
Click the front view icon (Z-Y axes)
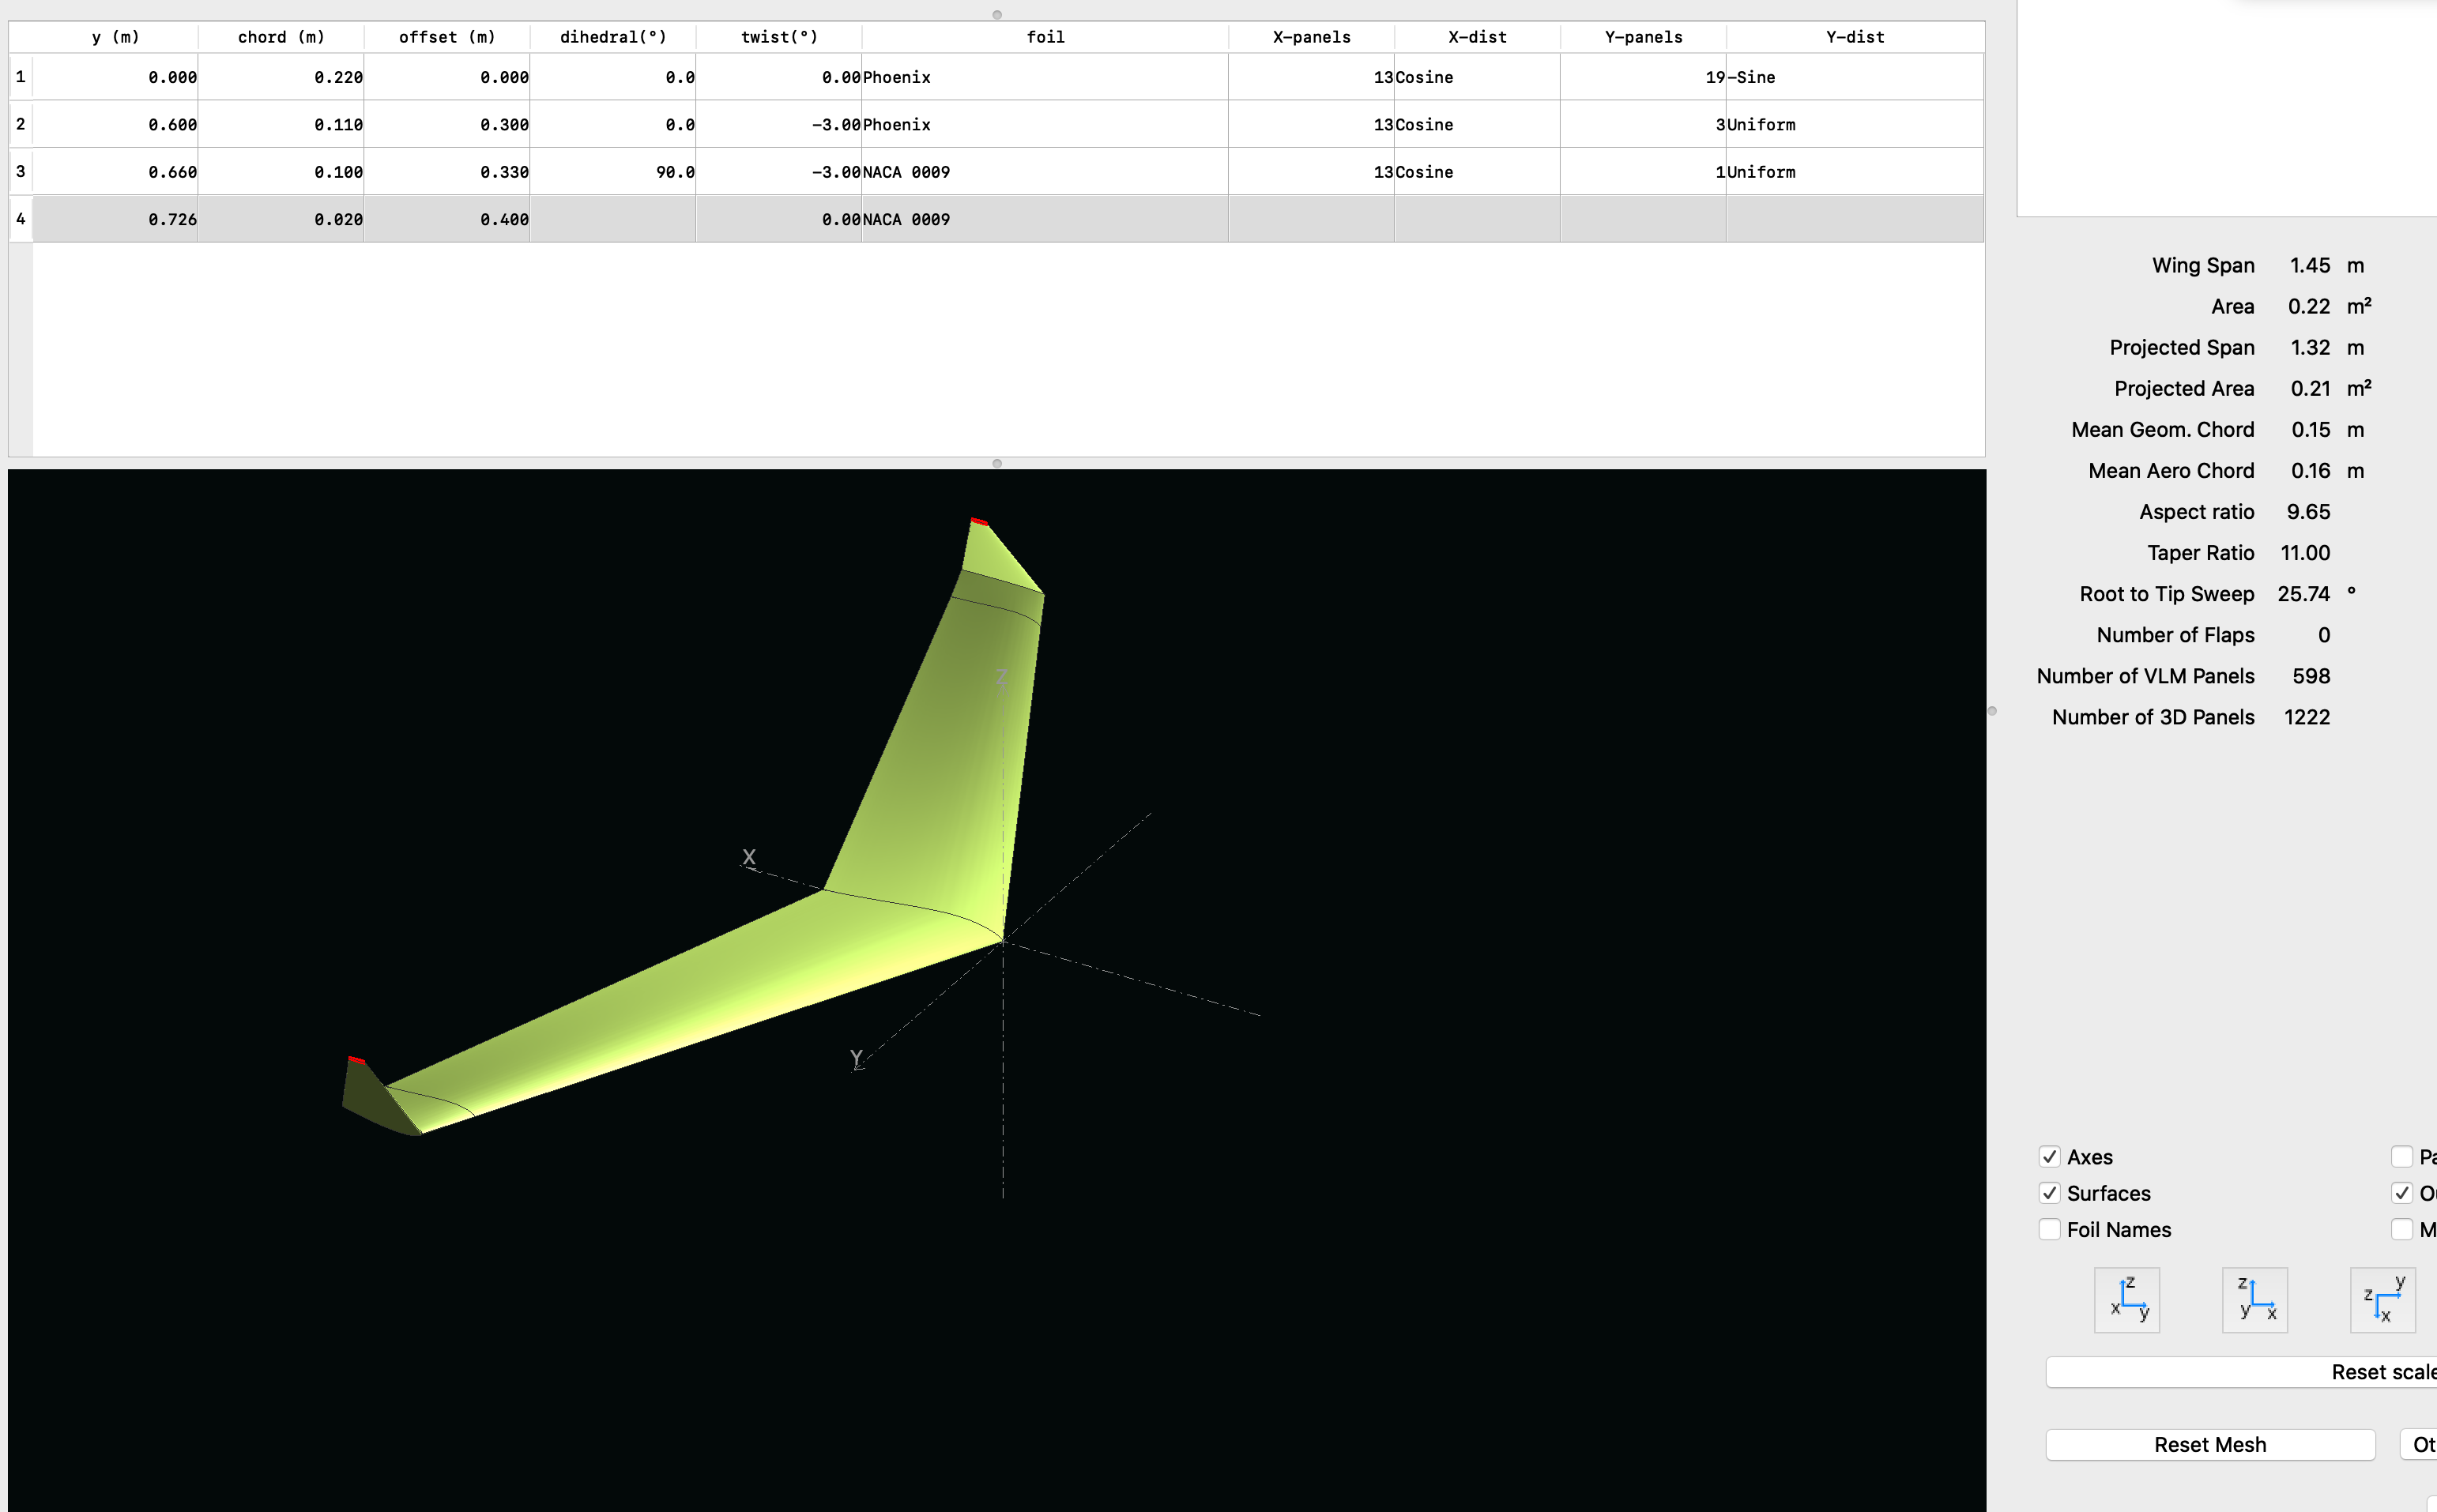click(x=2126, y=1299)
